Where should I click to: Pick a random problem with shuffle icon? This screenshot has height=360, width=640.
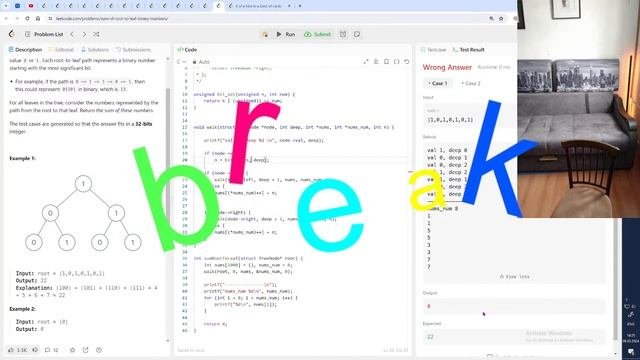(x=96, y=34)
